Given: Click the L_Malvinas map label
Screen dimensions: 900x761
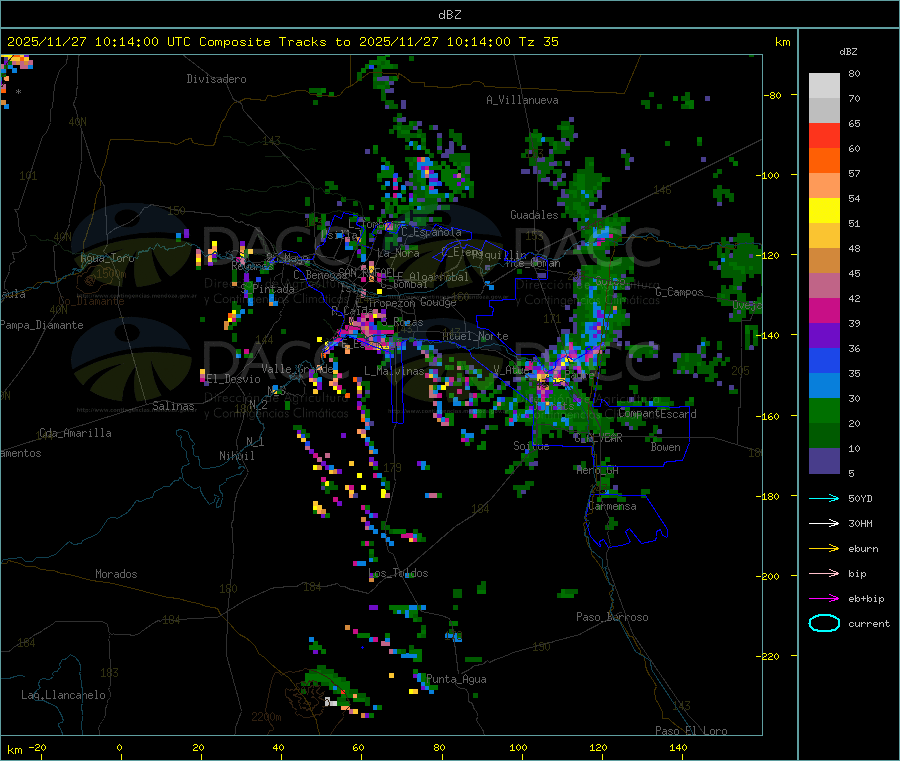Looking at the screenshot, I should point(394,371).
